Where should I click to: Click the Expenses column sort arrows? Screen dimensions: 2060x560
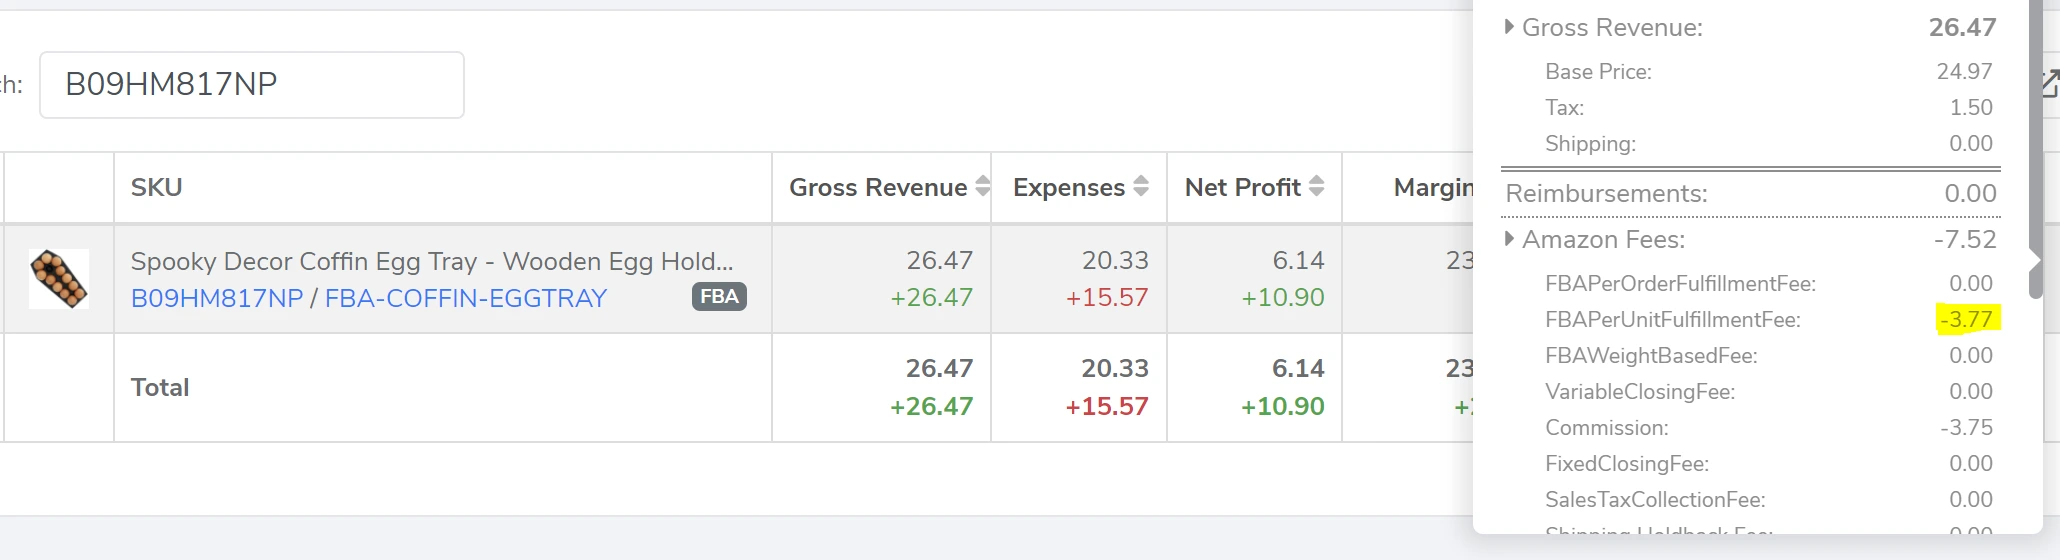coord(1140,187)
